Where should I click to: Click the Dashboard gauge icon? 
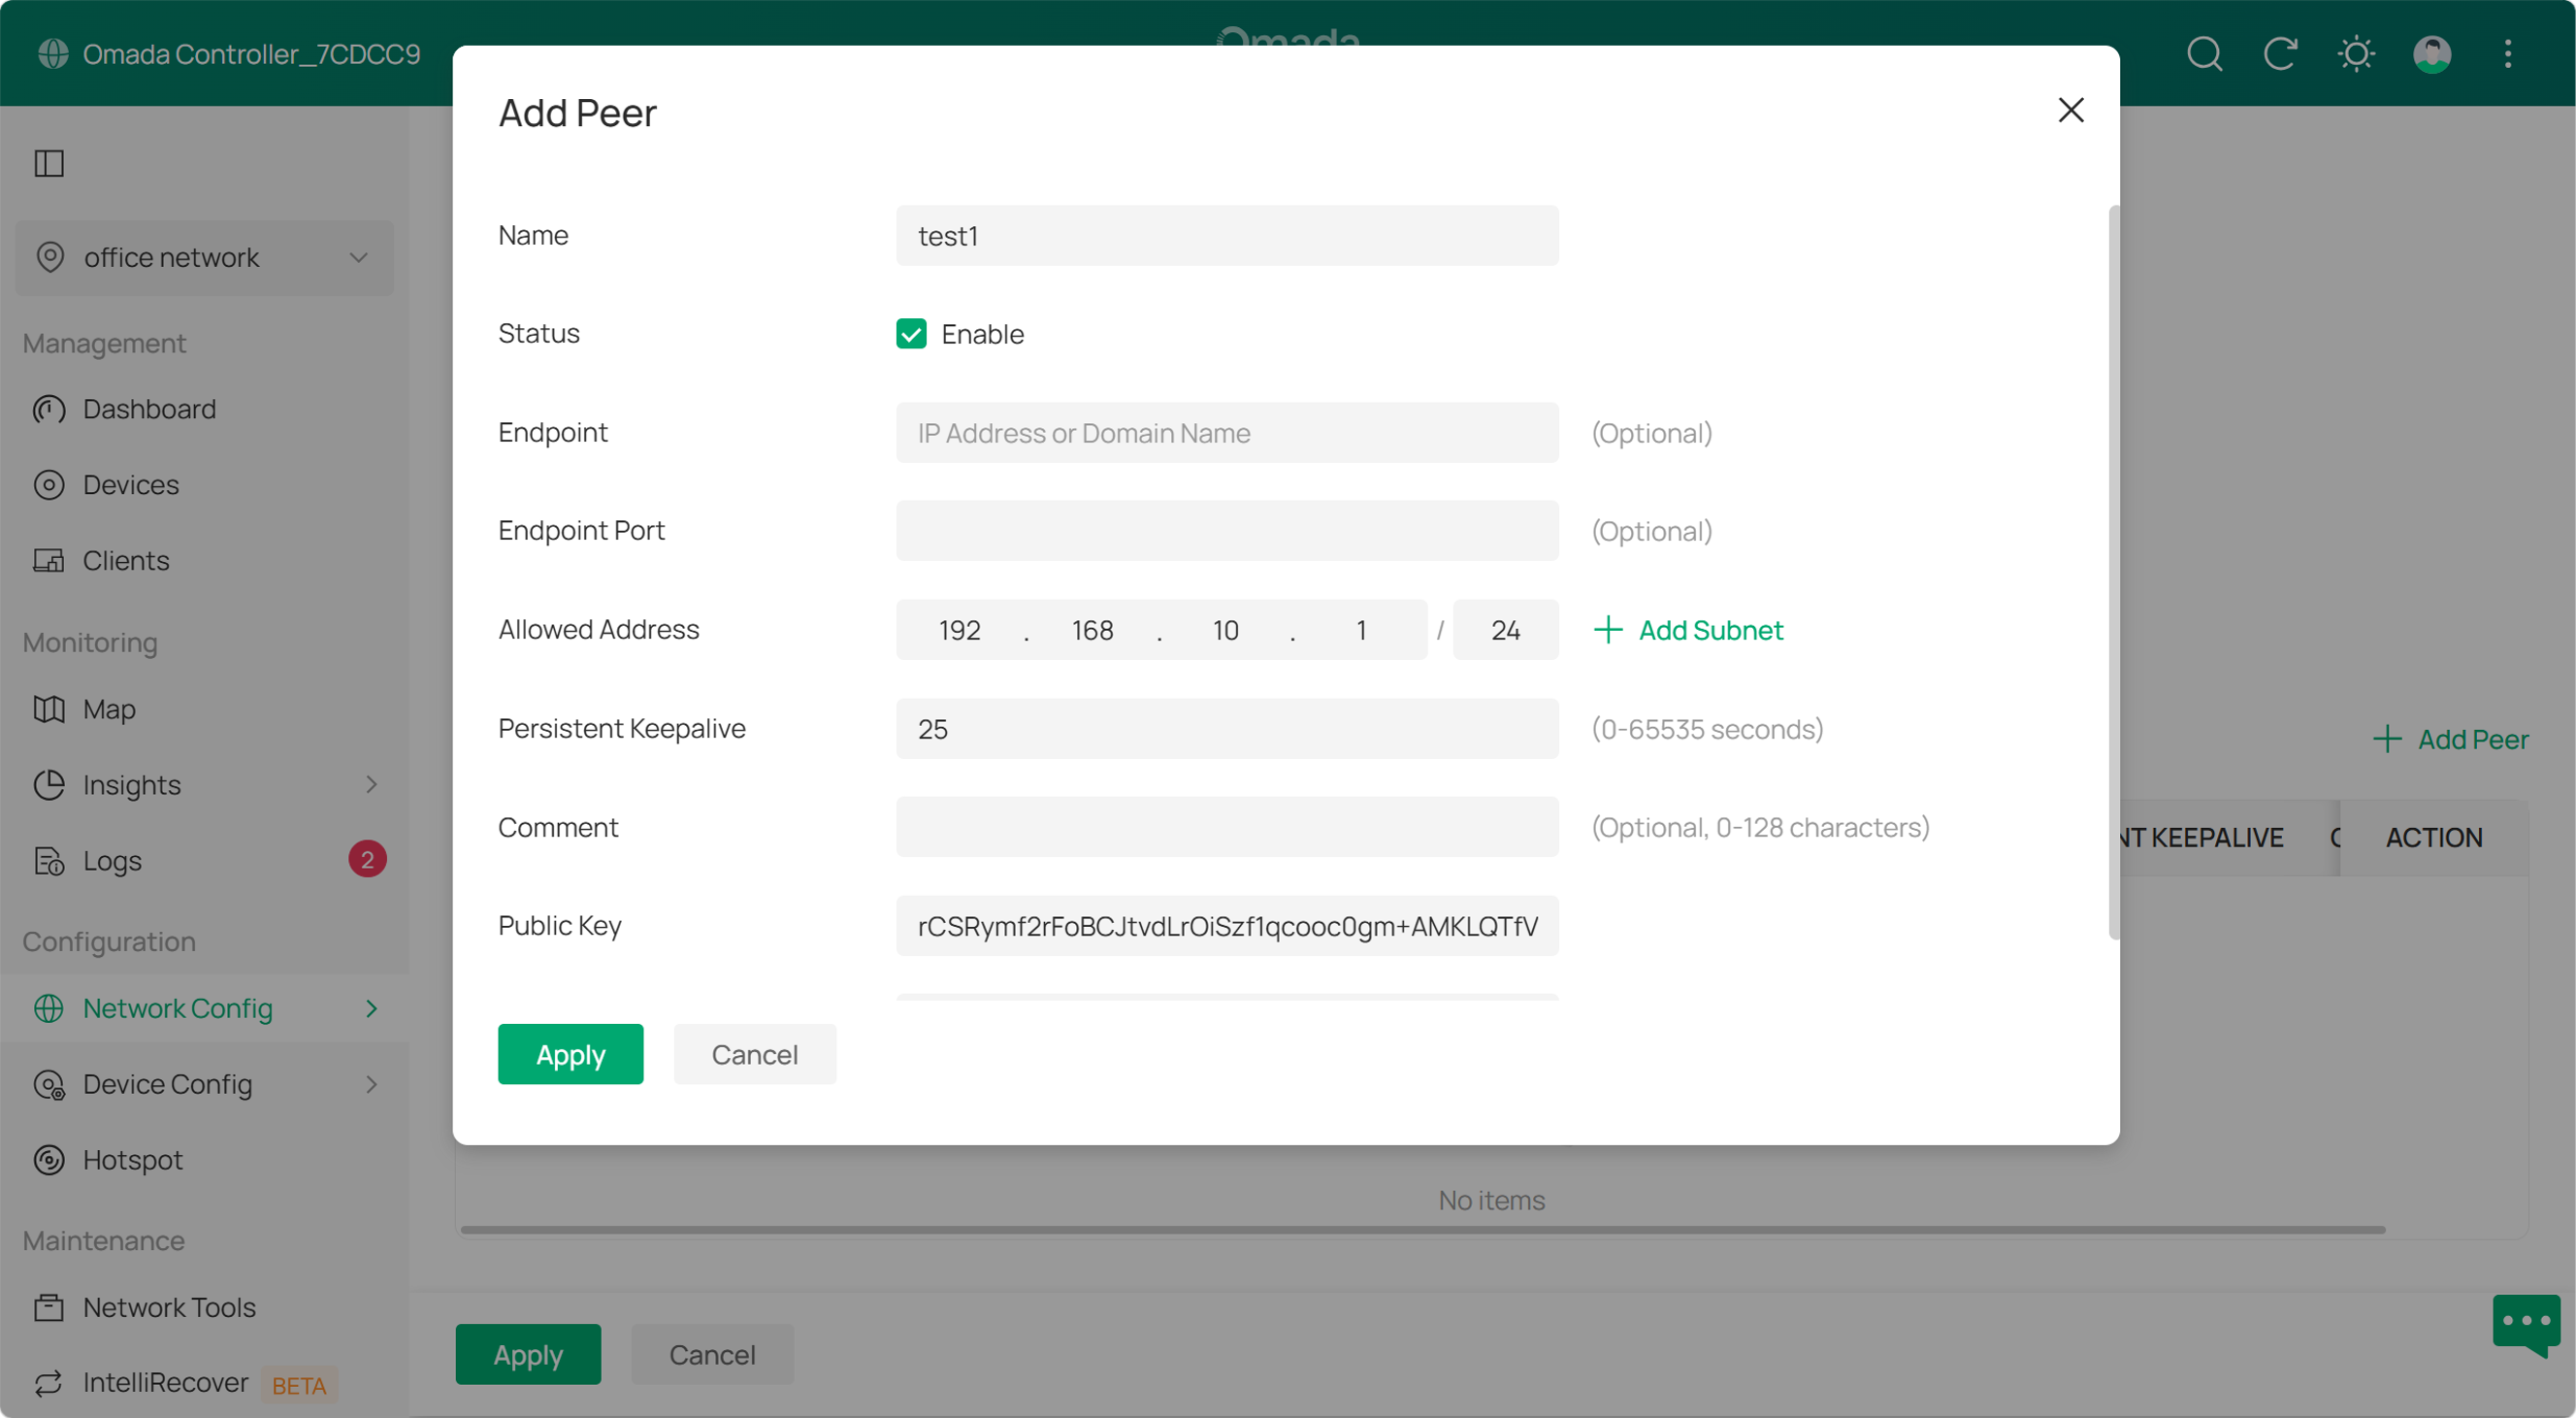click(x=49, y=409)
